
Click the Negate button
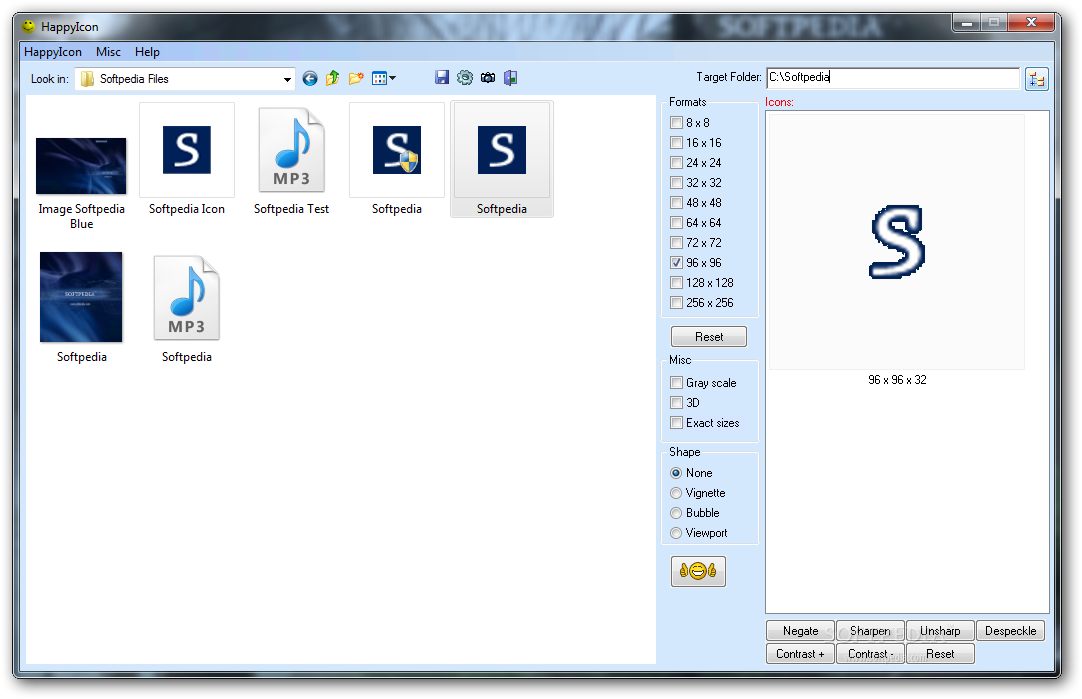(800, 631)
